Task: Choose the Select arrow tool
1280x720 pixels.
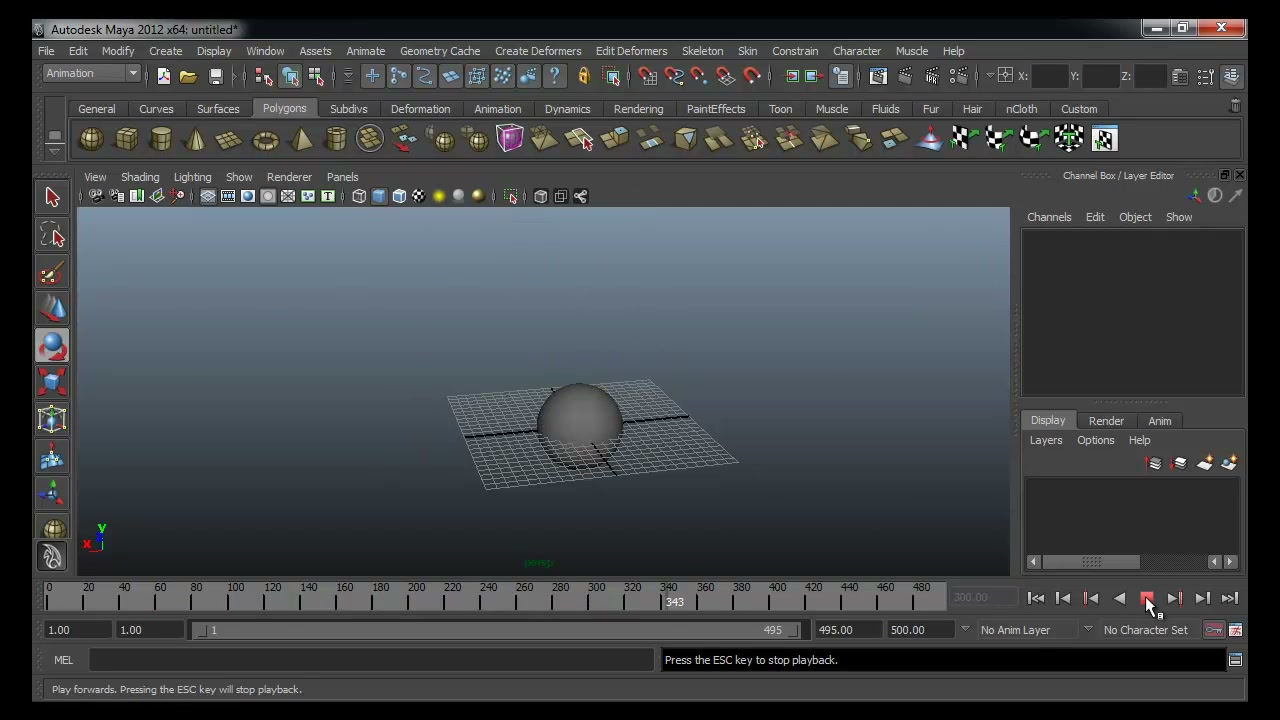Action: pyautogui.click(x=52, y=198)
